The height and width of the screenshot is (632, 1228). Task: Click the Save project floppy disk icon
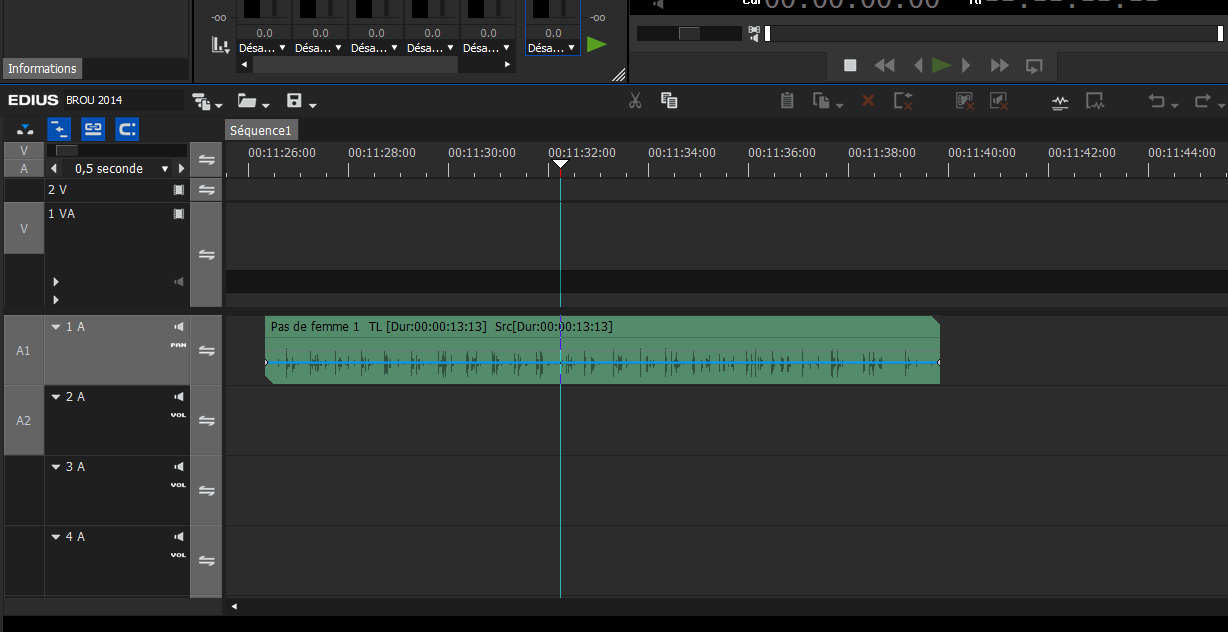pyautogui.click(x=294, y=101)
